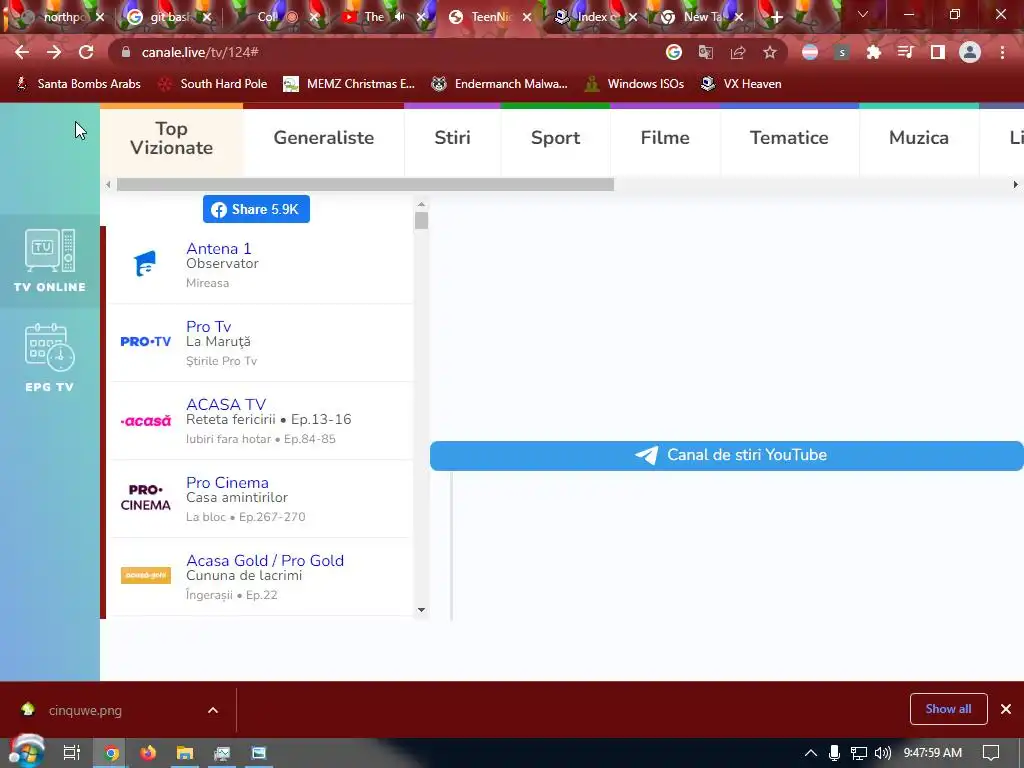Click the Antena 1 channel logo

point(146,264)
